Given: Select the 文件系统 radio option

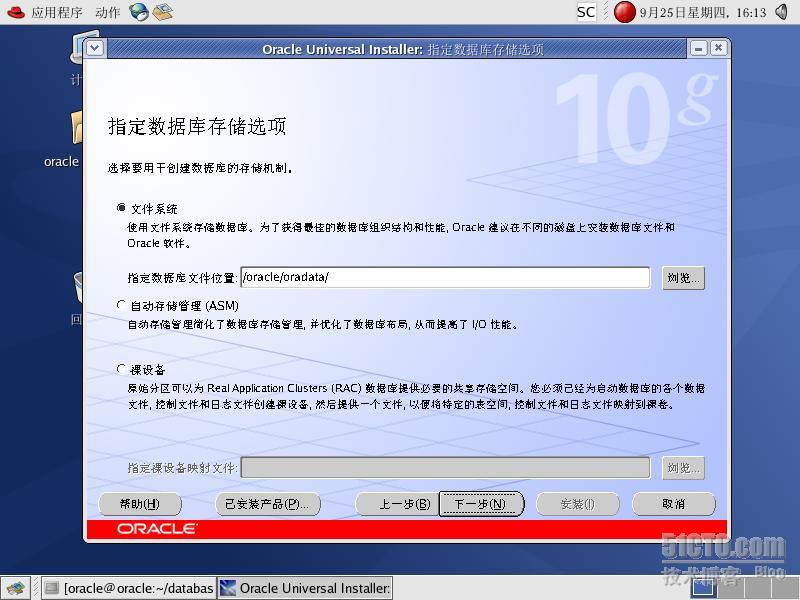Looking at the screenshot, I should 121,208.
